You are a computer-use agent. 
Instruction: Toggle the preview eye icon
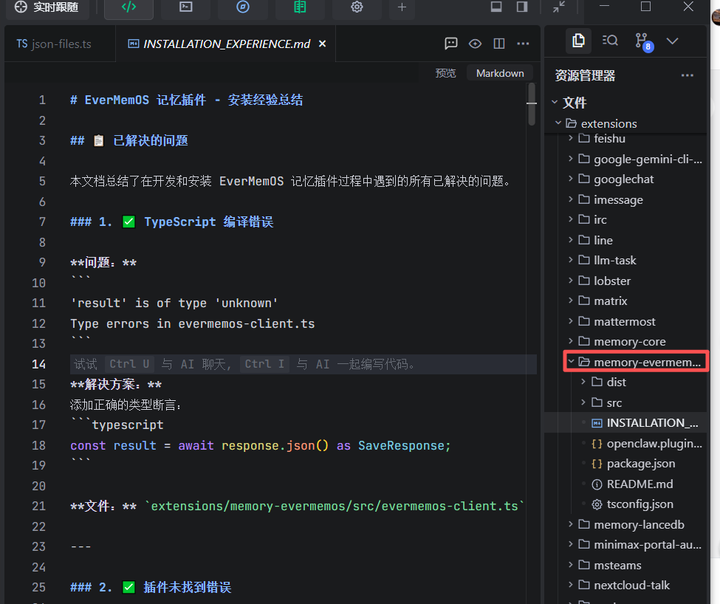tap(475, 44)
